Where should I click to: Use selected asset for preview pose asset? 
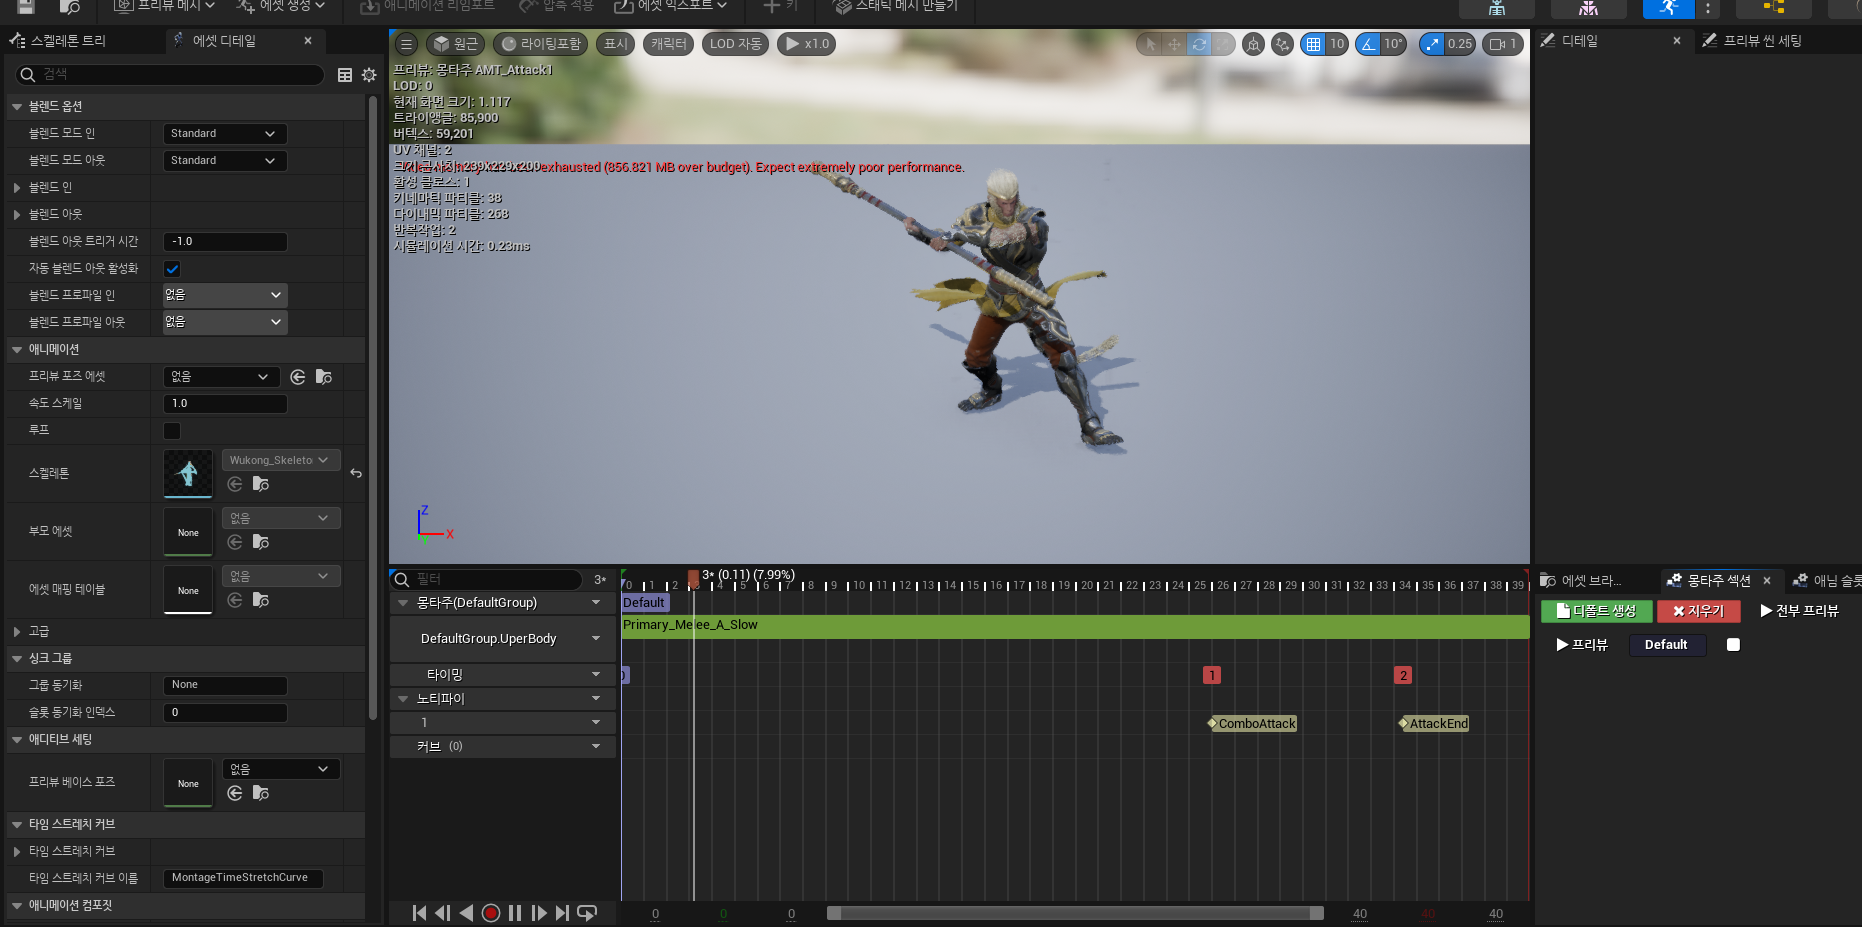pyautogui.click(x=298, y=377)
